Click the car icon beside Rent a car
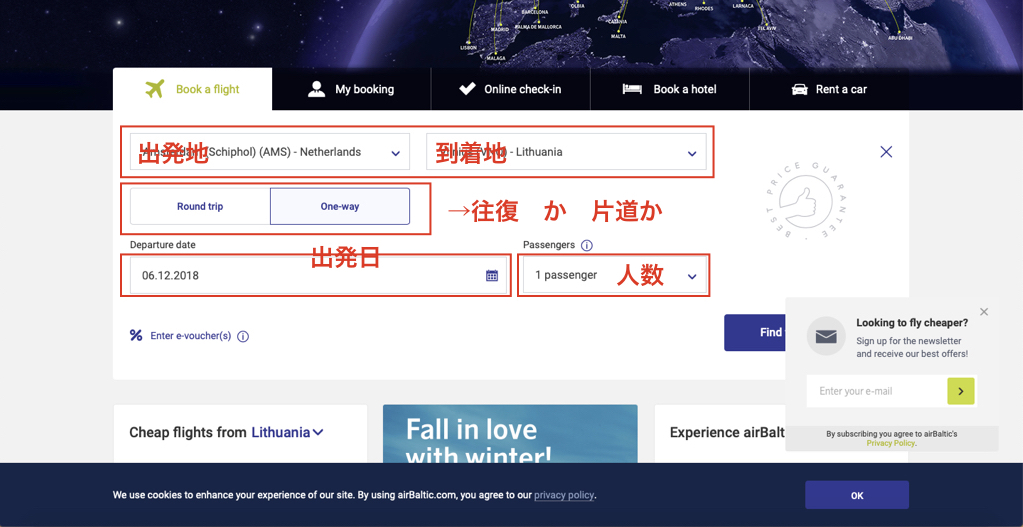This screenshot has height=527, width=1023. click(799, 89)
